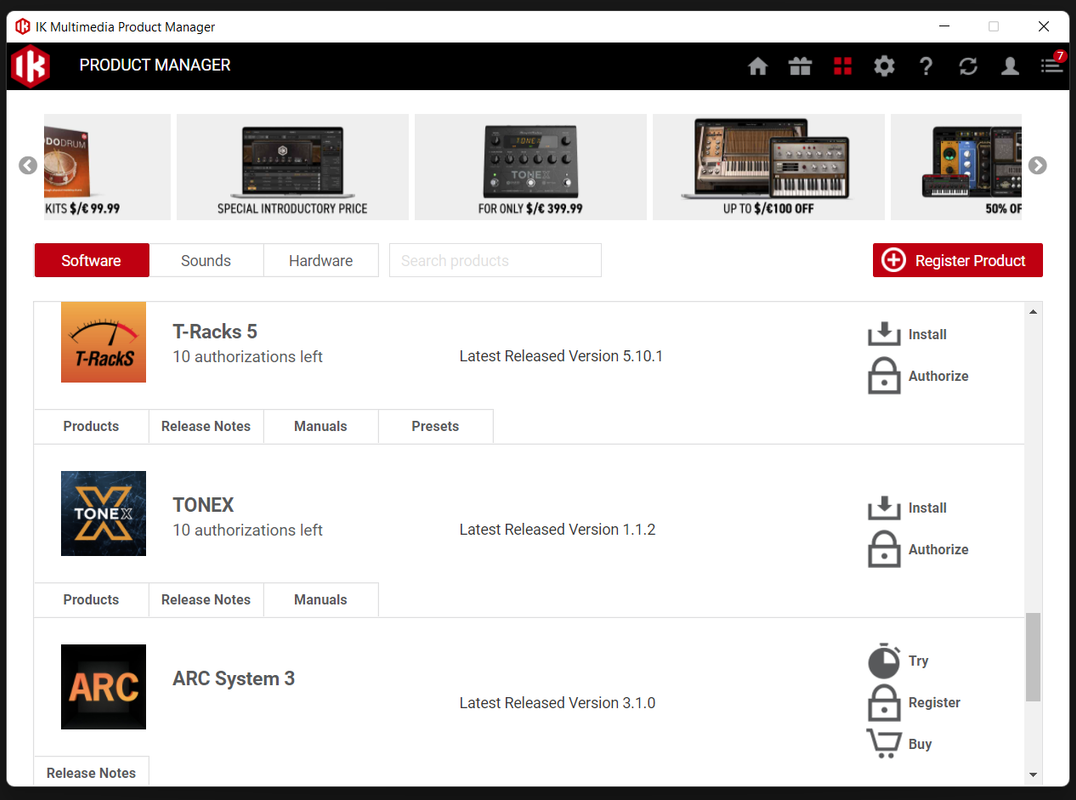Click the Buy label for ARC System 3

click(920, 744)
